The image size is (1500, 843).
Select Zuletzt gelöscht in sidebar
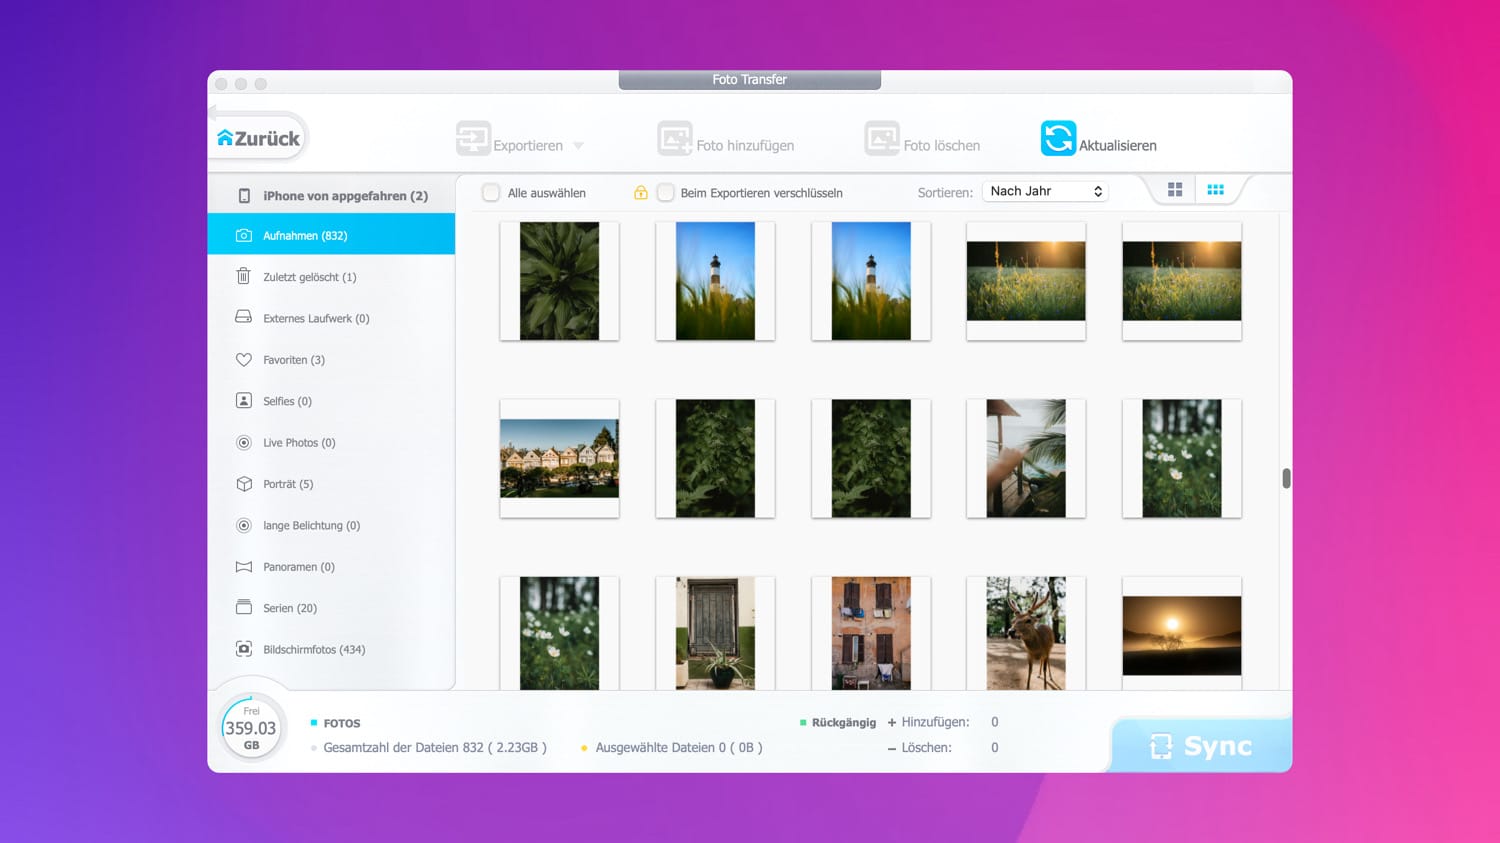tap(309, 277)
